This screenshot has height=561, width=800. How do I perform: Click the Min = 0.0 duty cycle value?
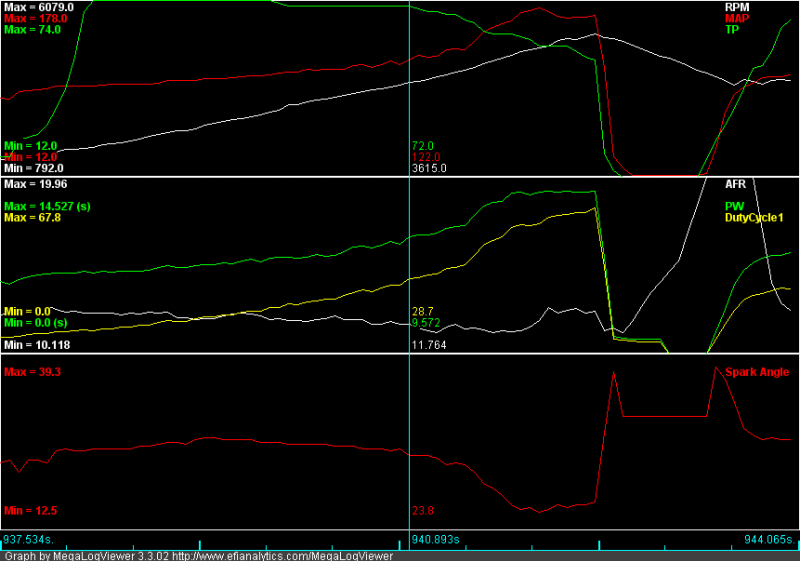tap(28, 312)
